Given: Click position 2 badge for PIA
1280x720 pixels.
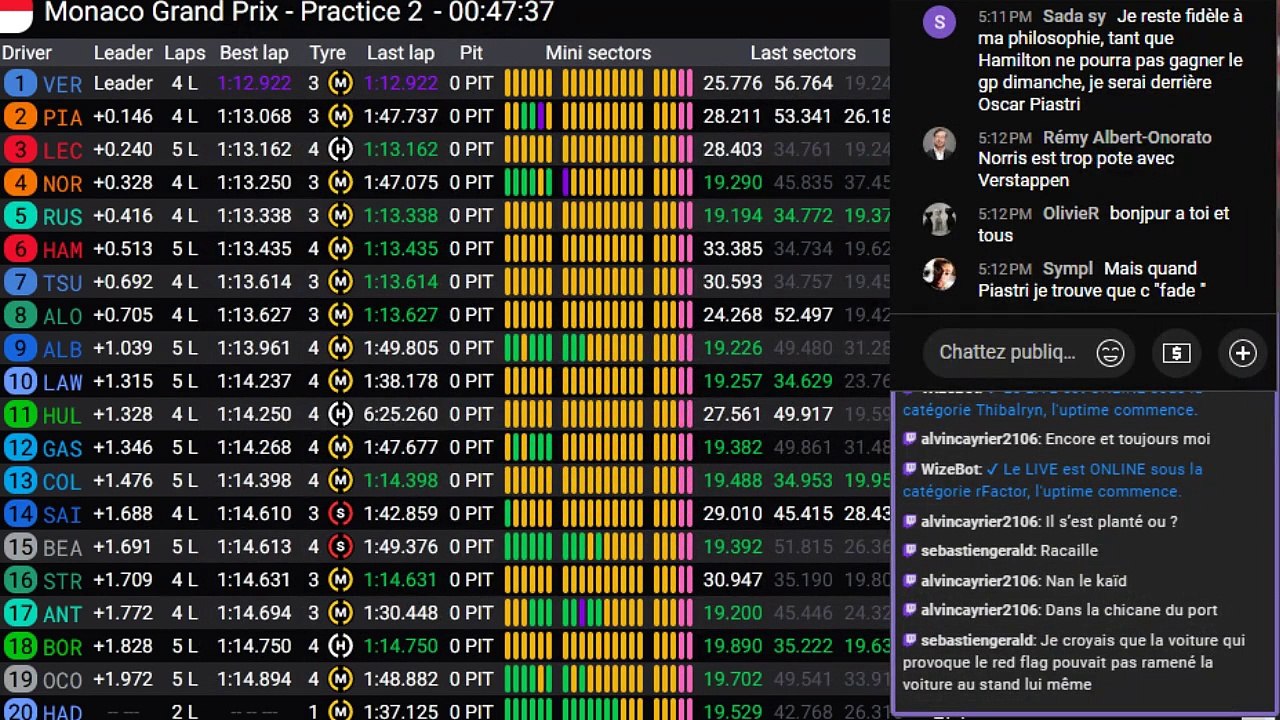Looking at the screenshot, I should 20,116.
